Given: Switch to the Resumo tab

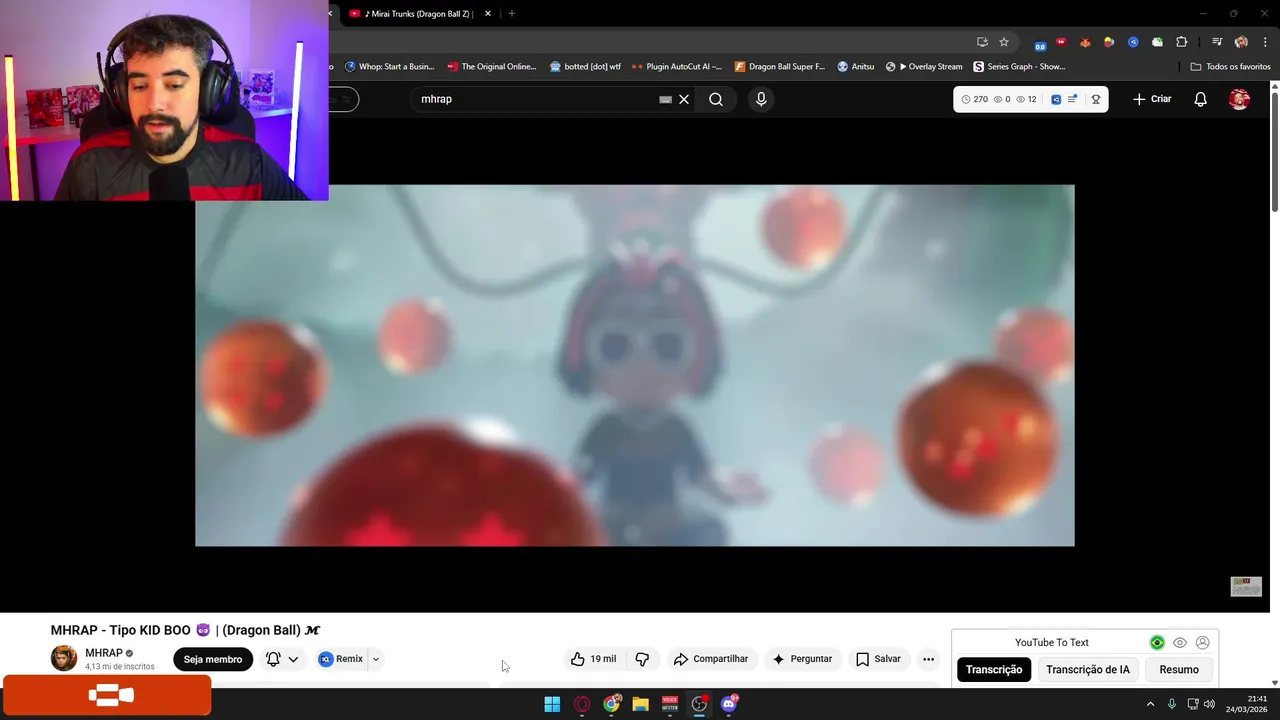Looking at the screenshot, I should pyautogui.click(x=1179, y=670).
